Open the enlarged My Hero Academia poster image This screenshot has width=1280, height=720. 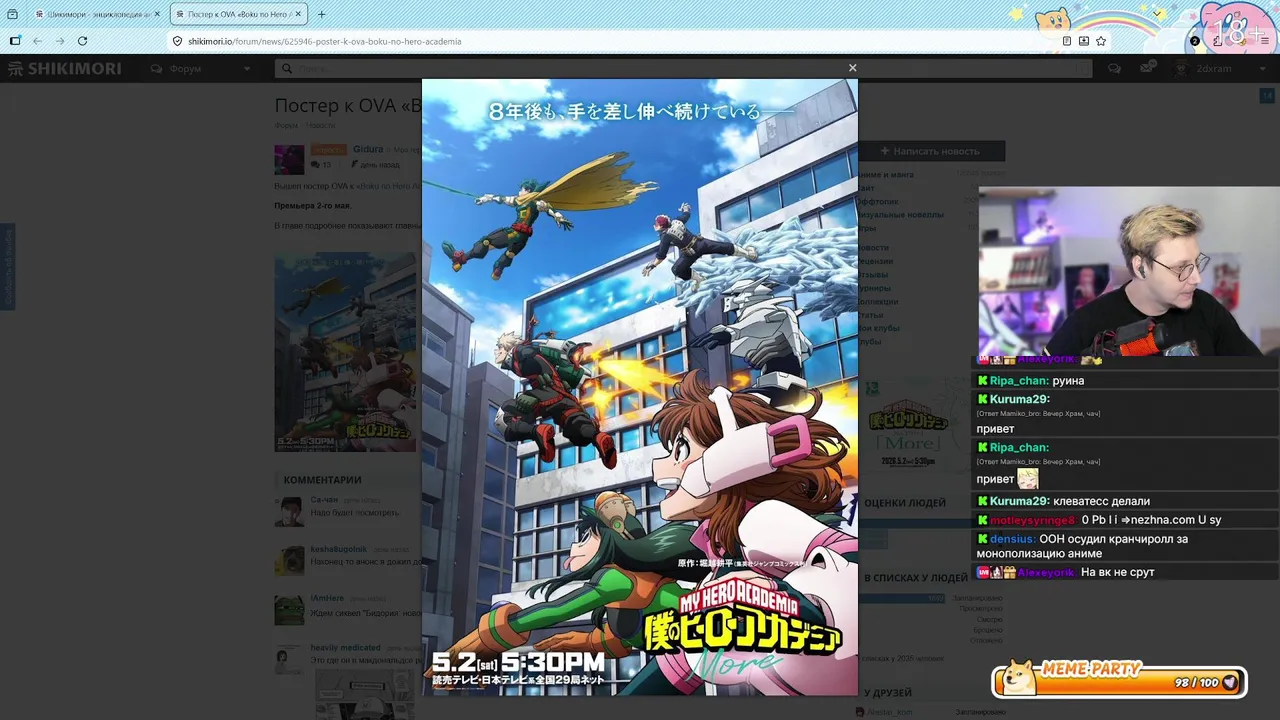pos(640,387)
